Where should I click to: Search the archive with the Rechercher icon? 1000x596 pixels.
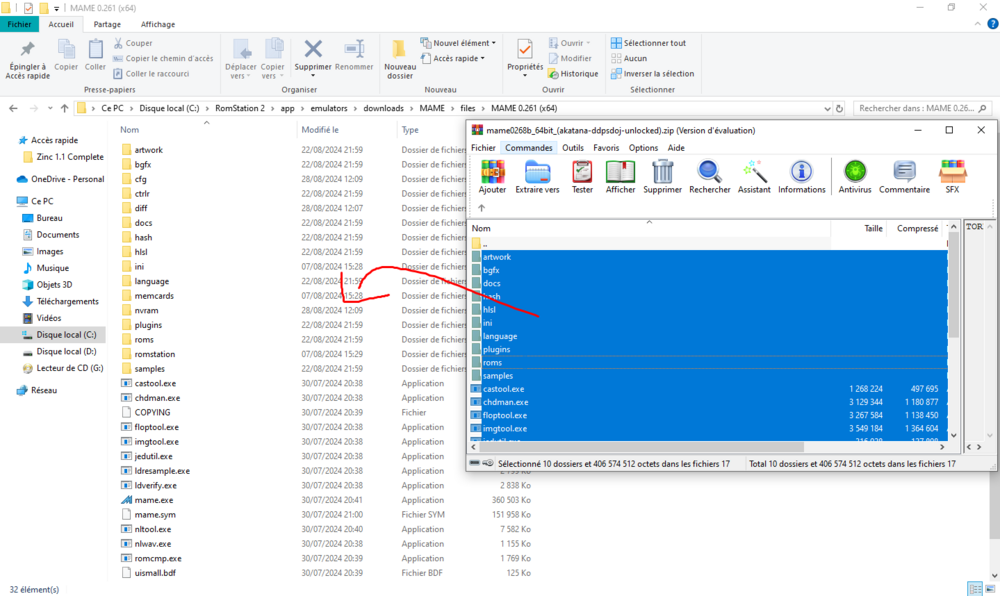[x=709, y=172]
